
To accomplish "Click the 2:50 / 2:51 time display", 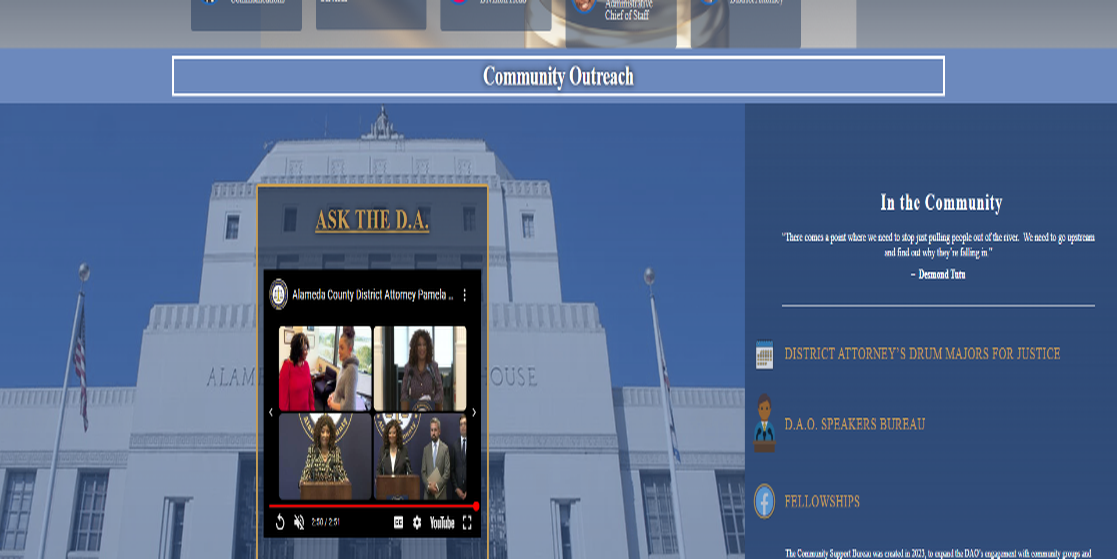I will [x=325, y=522].
